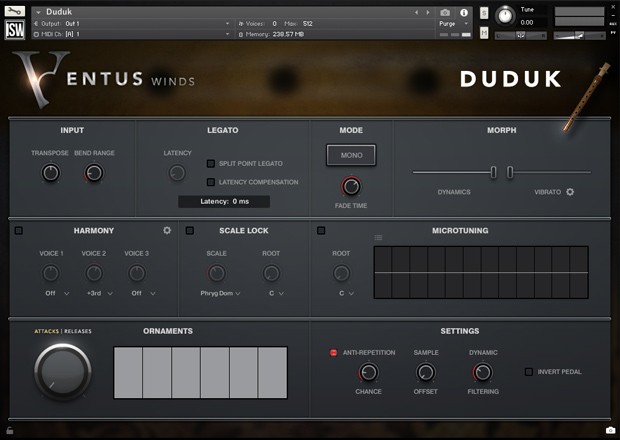Click the first Ornaments pad
This screenshot has width=620, height=440.
pyautogui.click(x=128, y=373)
